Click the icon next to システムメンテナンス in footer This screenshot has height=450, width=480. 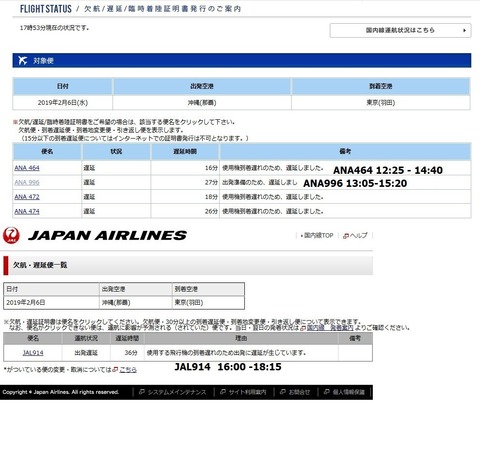(142, 392)
